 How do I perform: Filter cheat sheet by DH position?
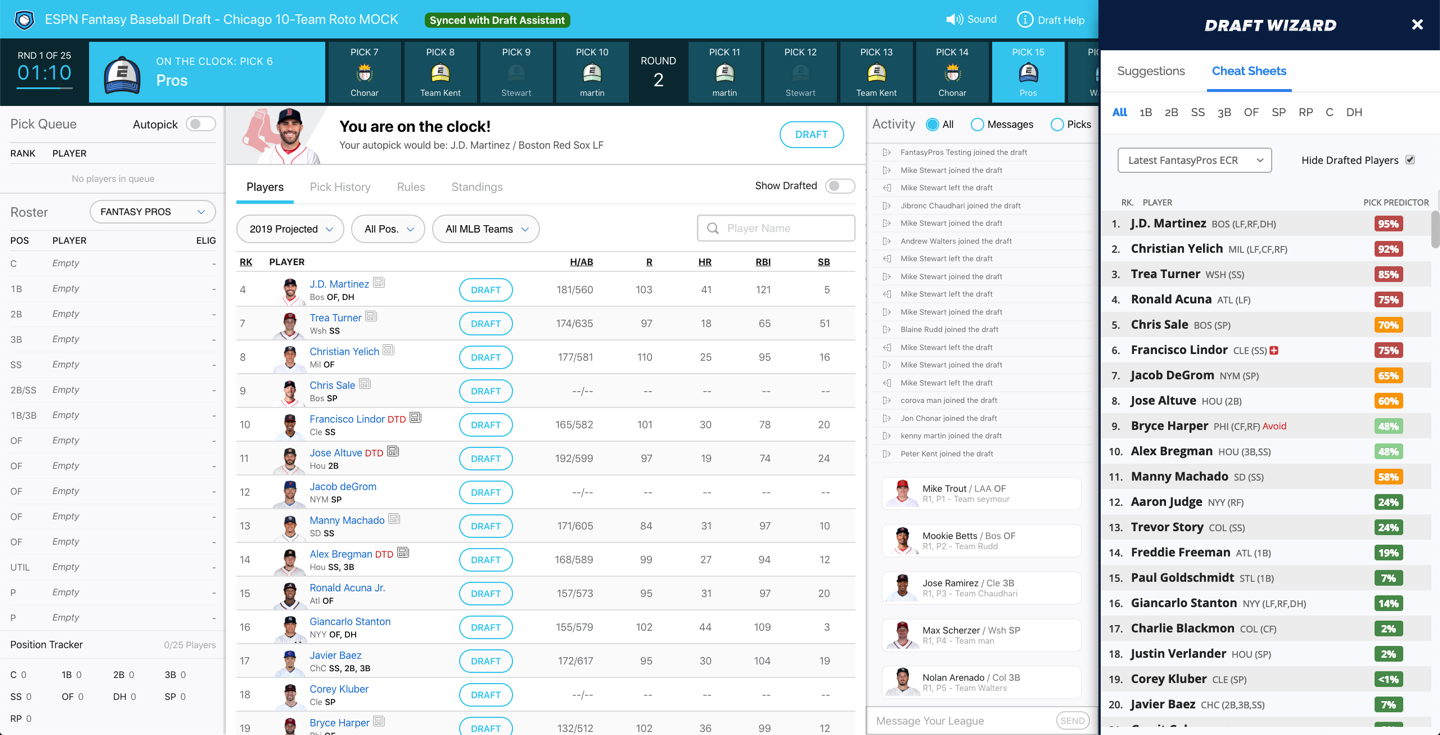tap(1354, 112)
